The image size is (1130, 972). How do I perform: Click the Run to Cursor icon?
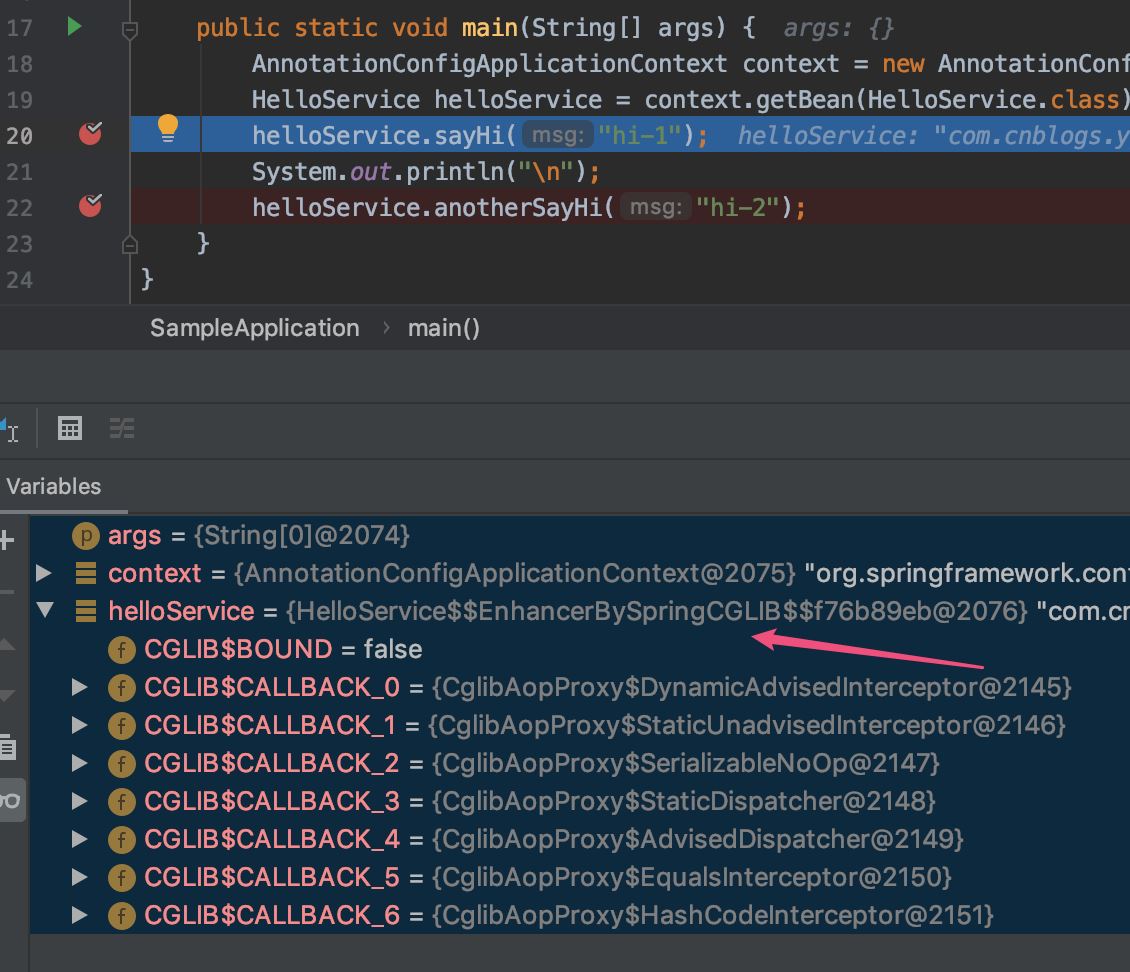point(9,429)
